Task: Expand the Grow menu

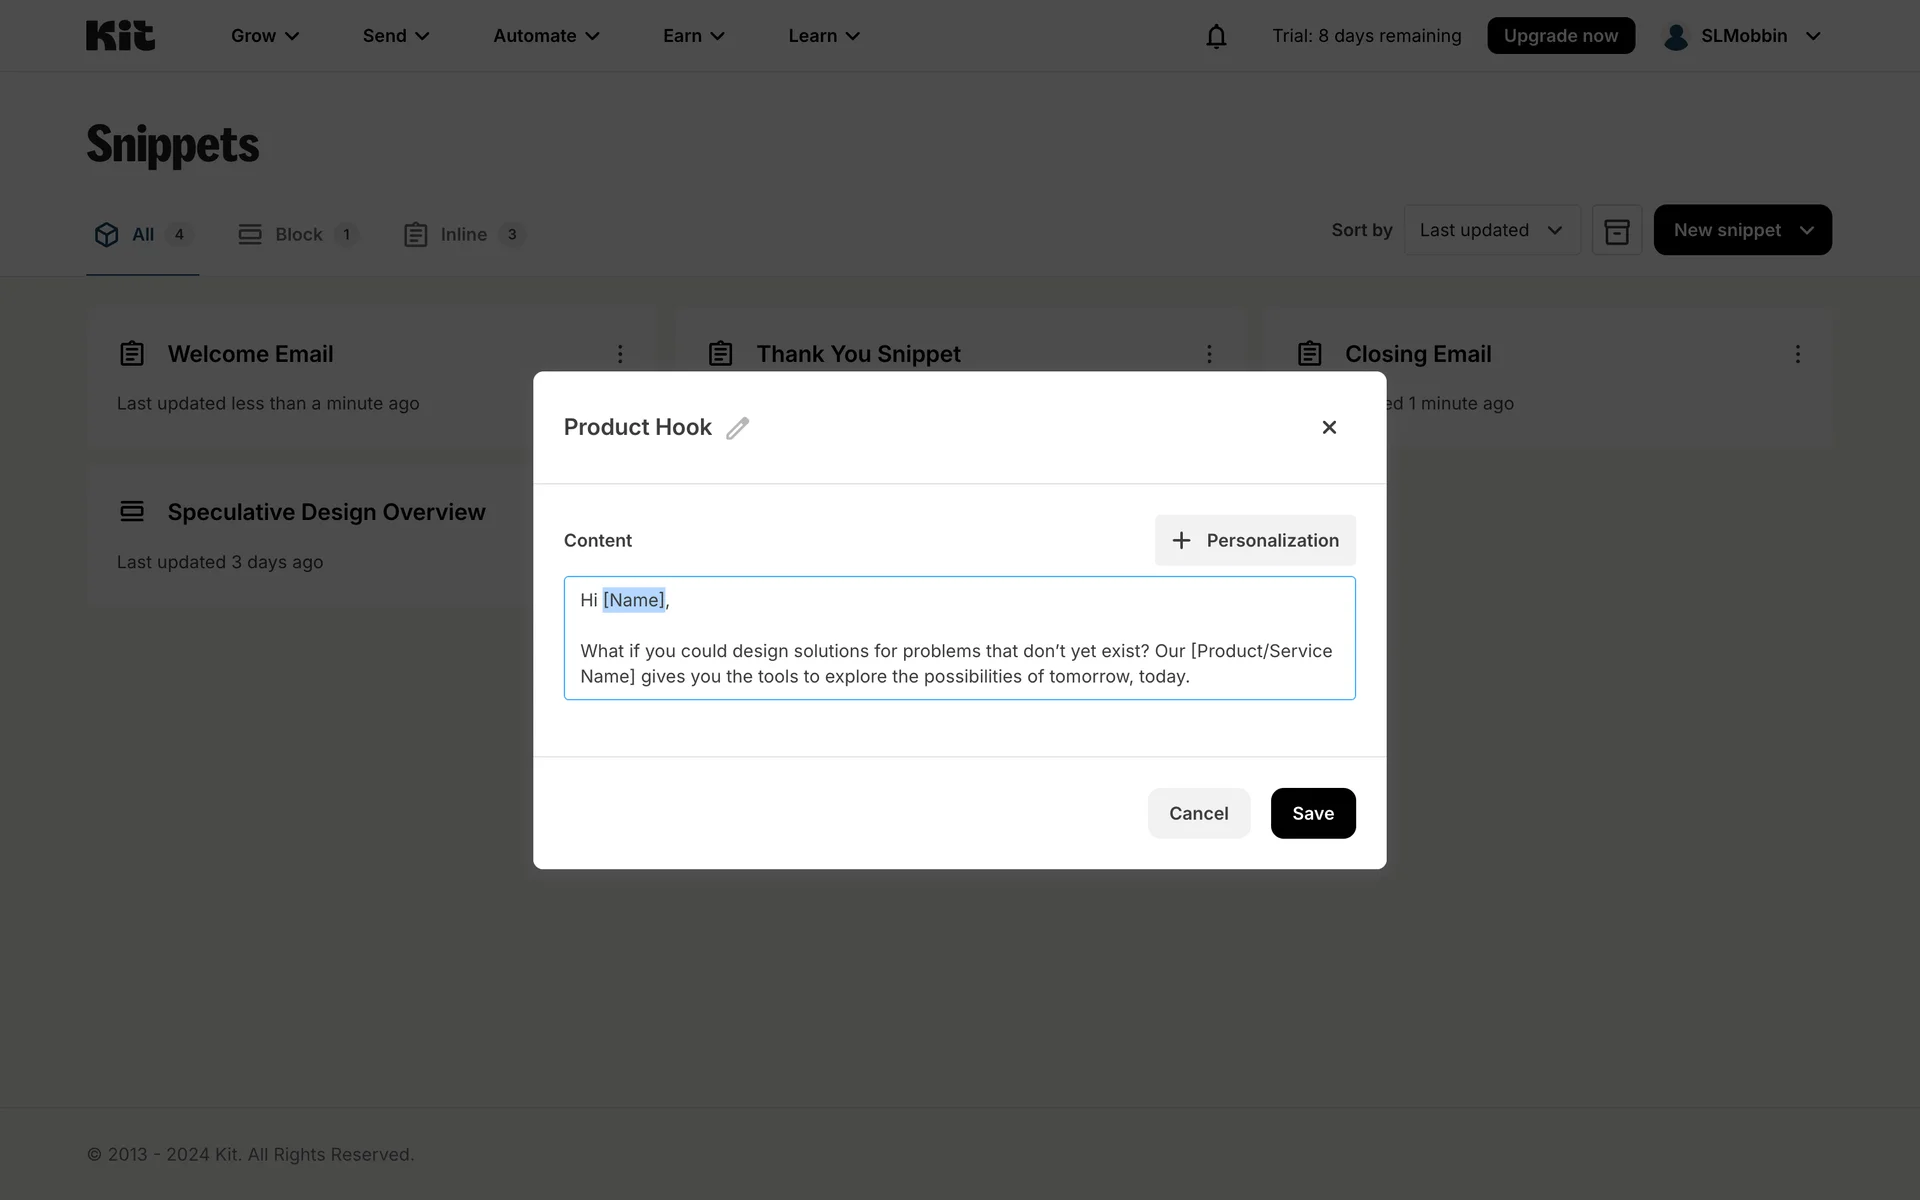Action: pyautogui.click(x=265, y=36)
